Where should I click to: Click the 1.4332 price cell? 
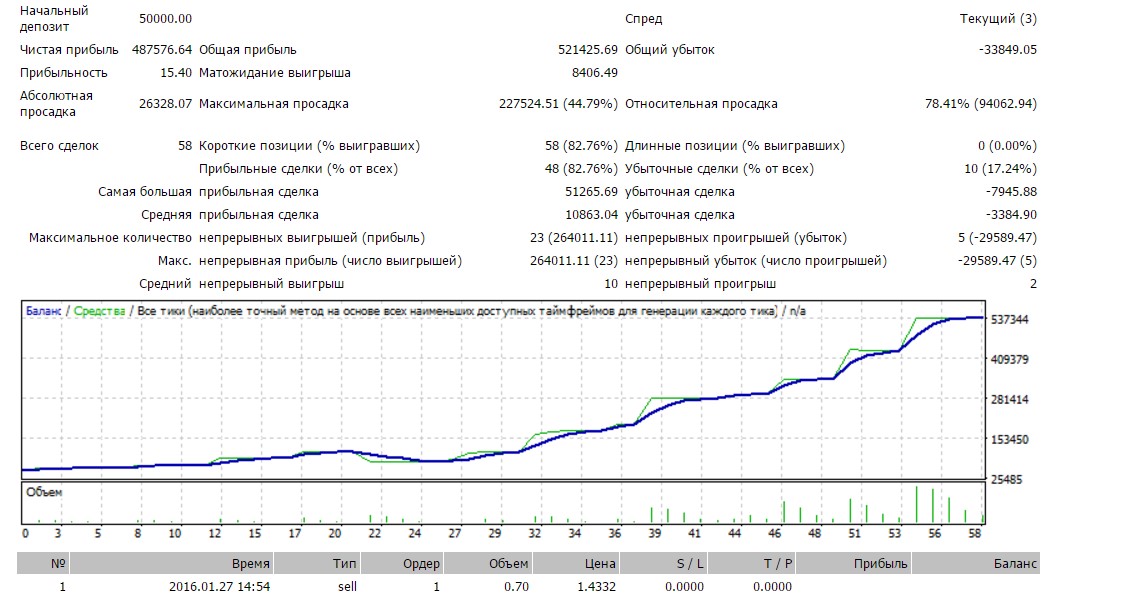point(599,587)
